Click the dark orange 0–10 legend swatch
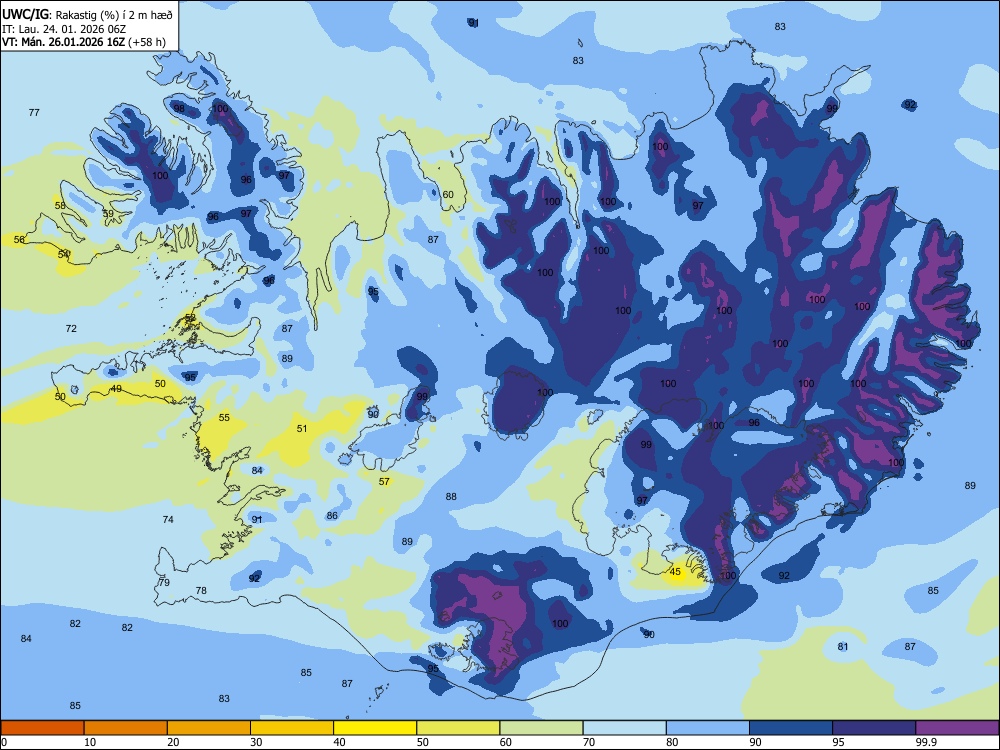 42,728
